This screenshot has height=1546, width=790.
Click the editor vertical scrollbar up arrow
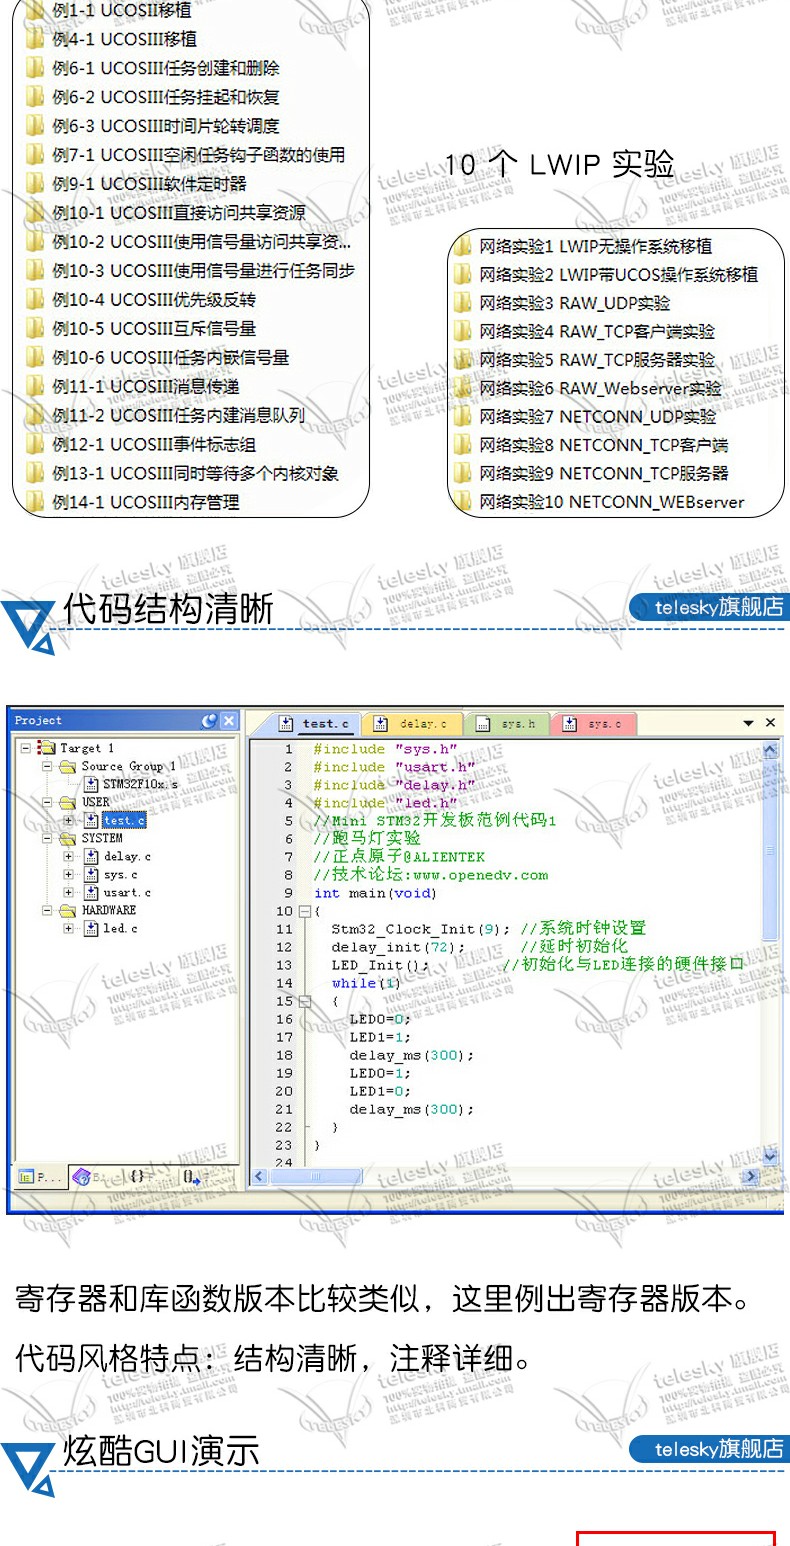tap(770, 749)
